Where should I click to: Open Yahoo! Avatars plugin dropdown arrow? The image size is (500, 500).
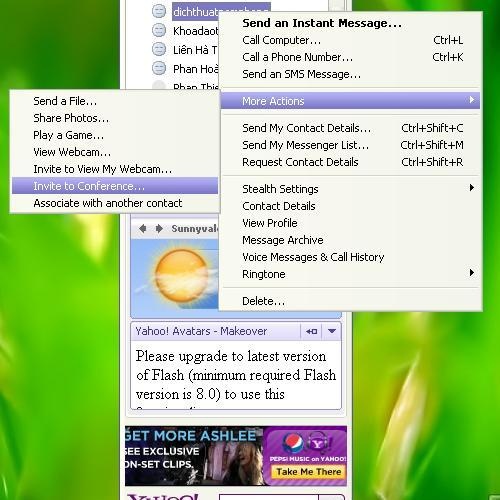click(332, 331)
